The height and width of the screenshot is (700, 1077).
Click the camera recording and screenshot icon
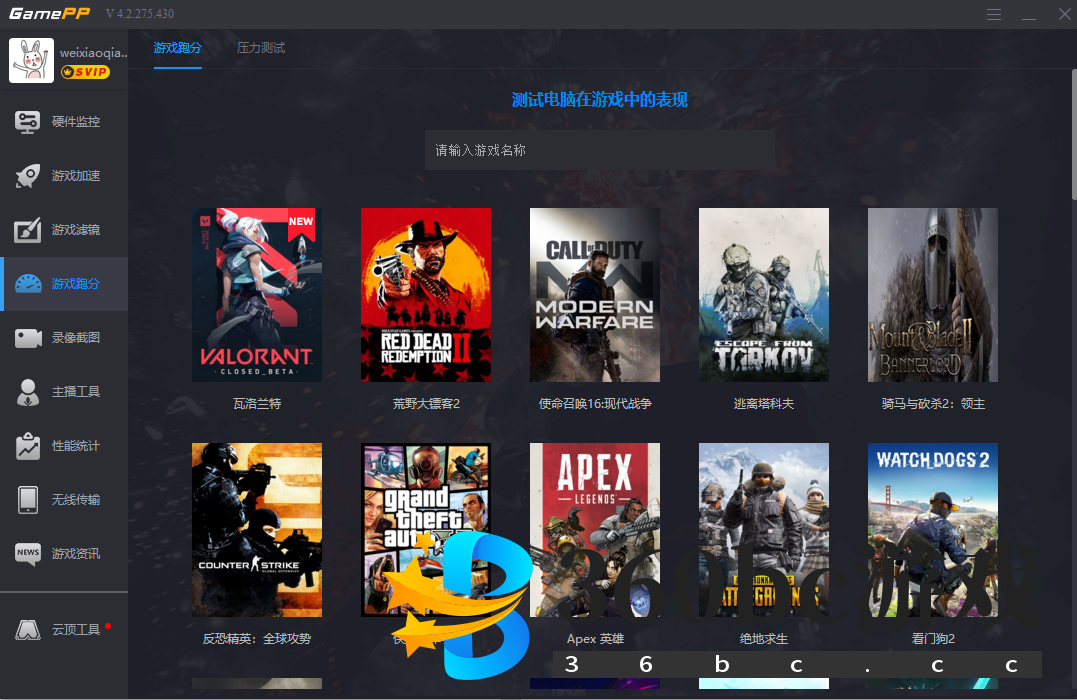[x=28, y=338]
